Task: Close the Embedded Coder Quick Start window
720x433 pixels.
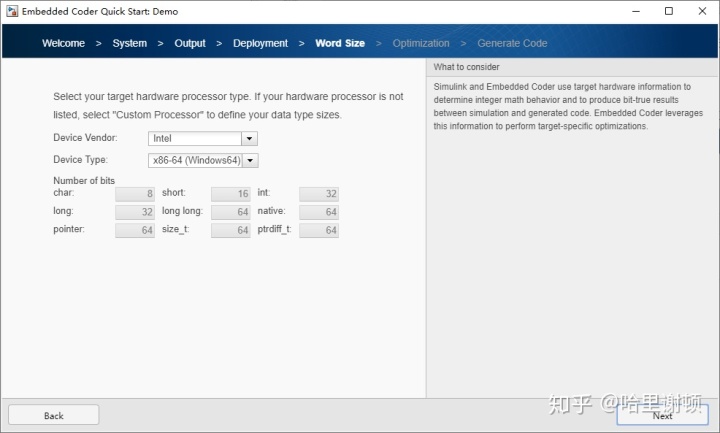Action: pyautogui.click(x=702, y=11)
